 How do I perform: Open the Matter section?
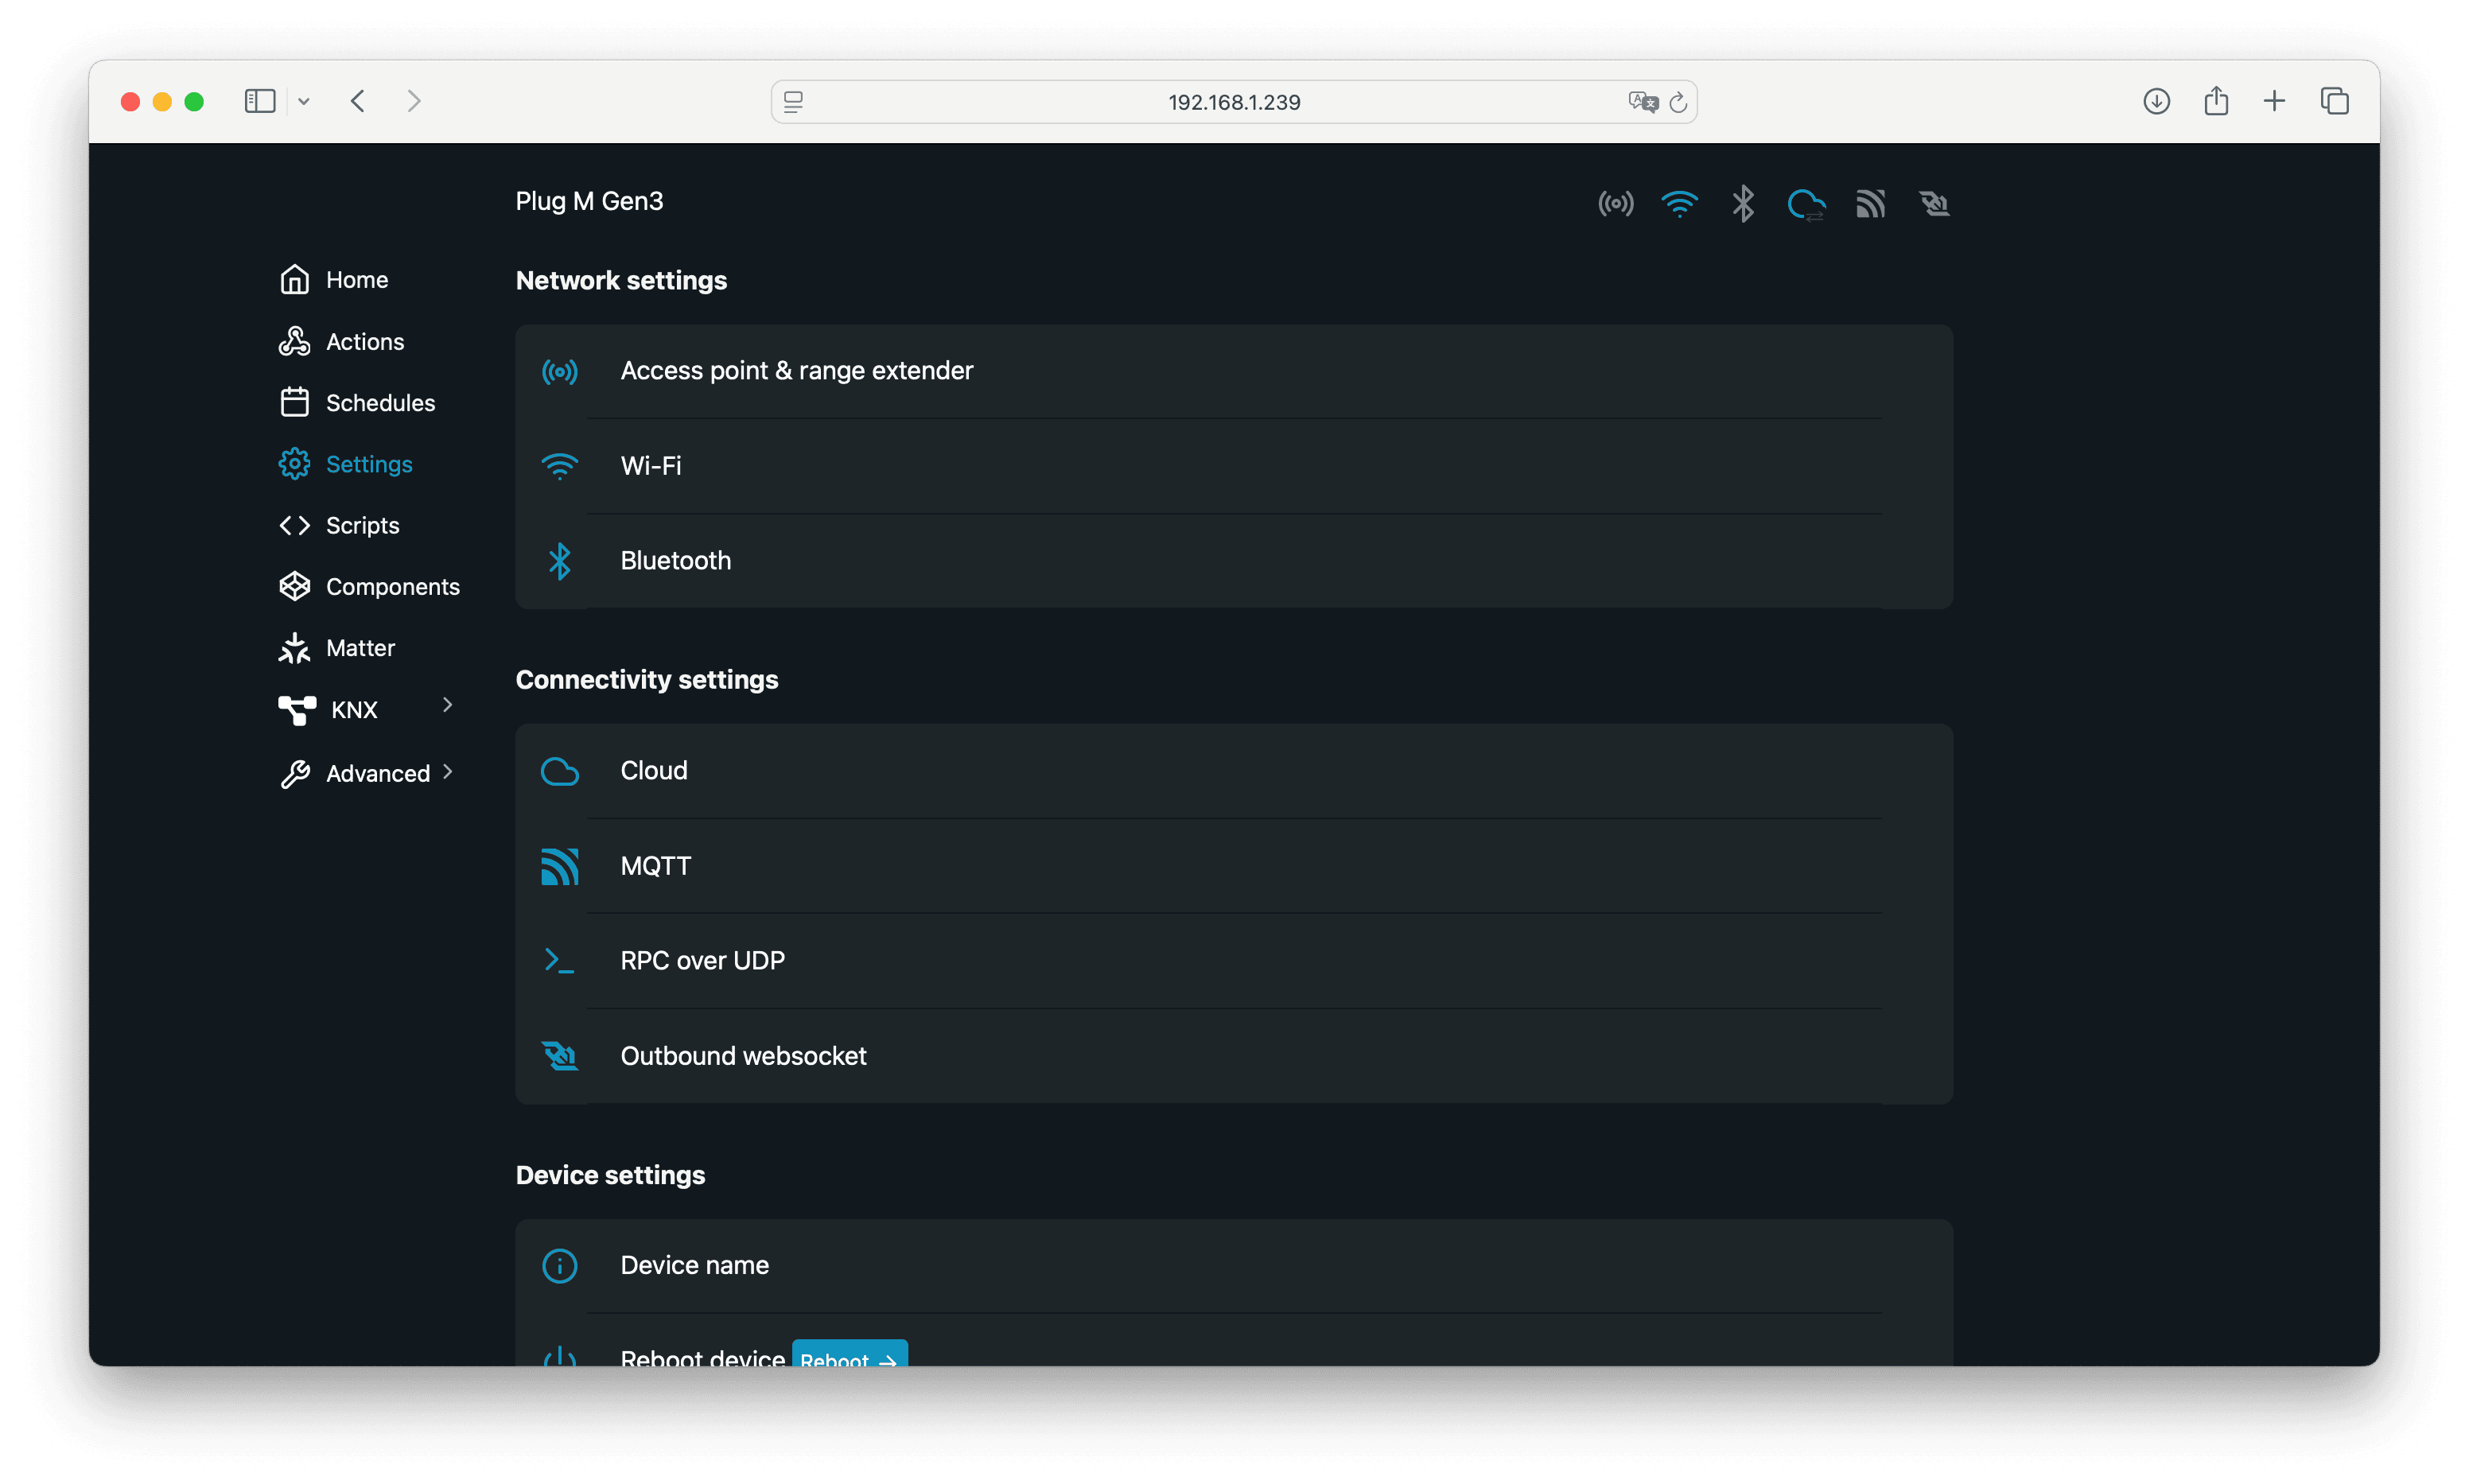point(360,648)
